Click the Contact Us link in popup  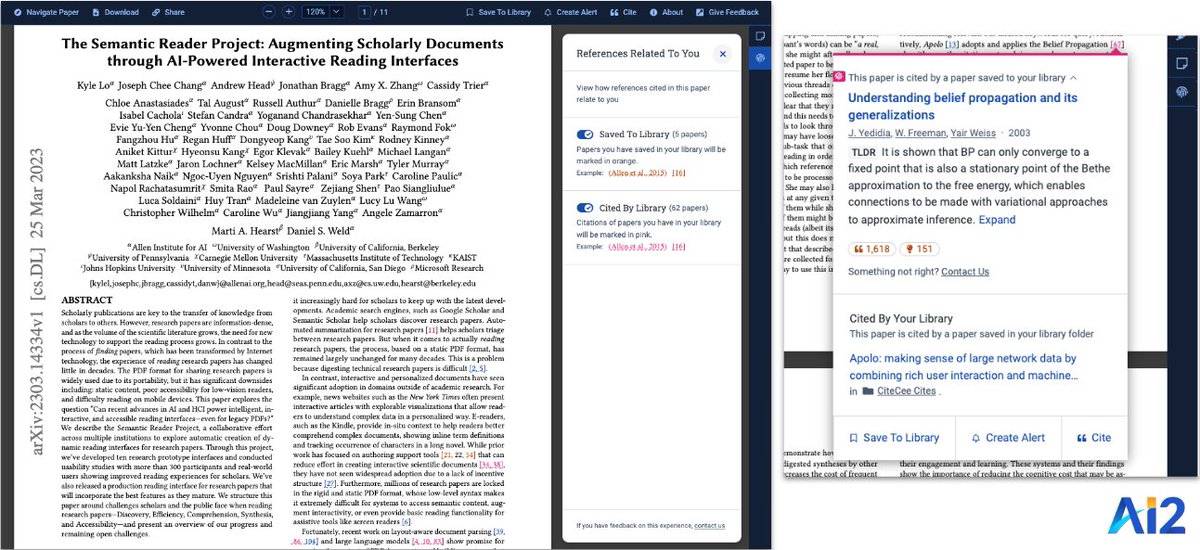[x=964, y=272]
